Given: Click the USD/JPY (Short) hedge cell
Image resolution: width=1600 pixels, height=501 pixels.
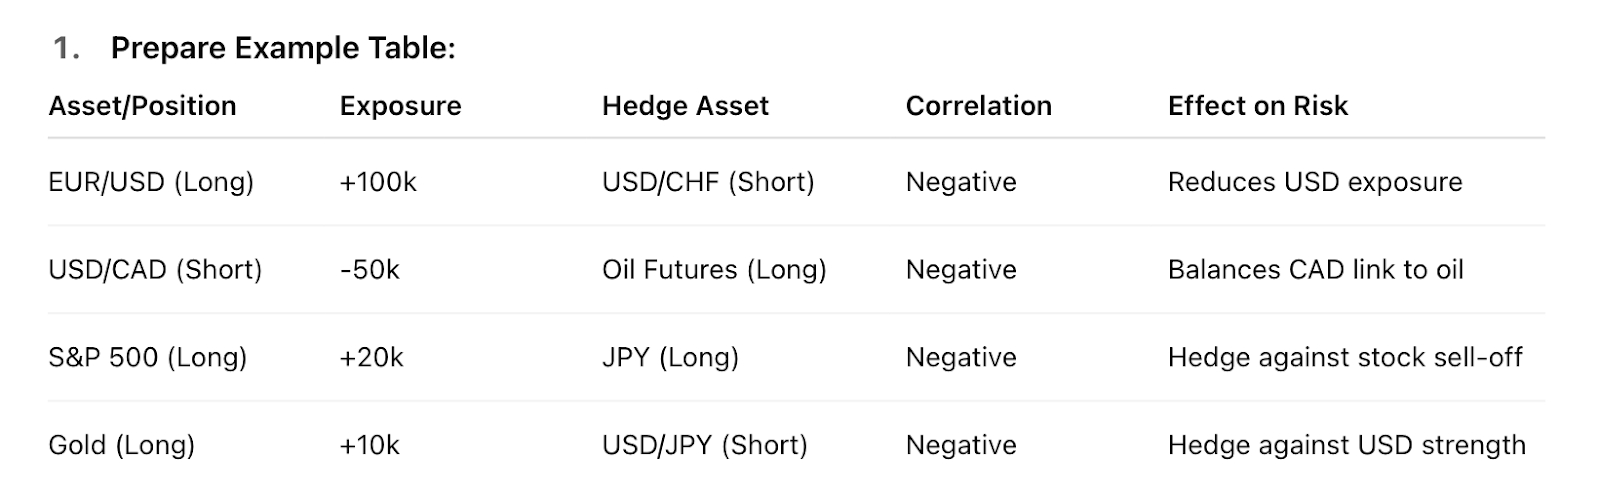Looking at the screenshot, I should pyautogui.click(x=705, y=446).
